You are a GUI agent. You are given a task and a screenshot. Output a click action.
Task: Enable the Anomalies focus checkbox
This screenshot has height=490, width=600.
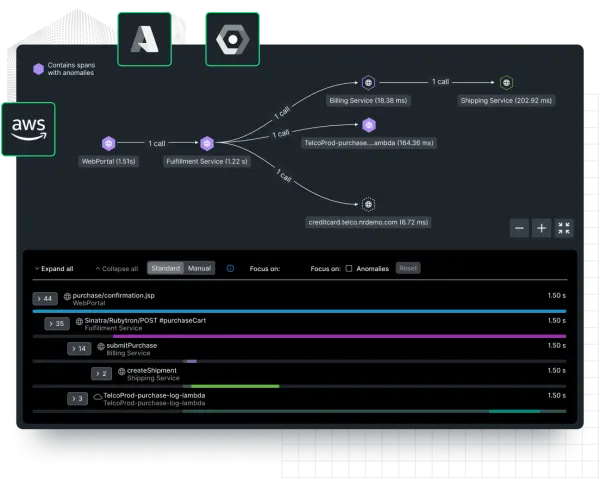349,269
